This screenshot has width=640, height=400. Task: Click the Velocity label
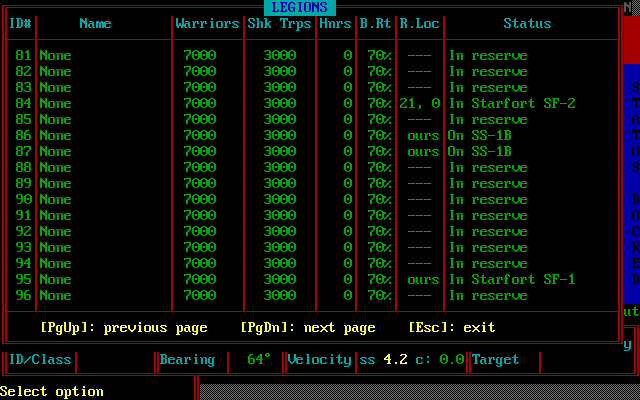click(x=320, y=360)
